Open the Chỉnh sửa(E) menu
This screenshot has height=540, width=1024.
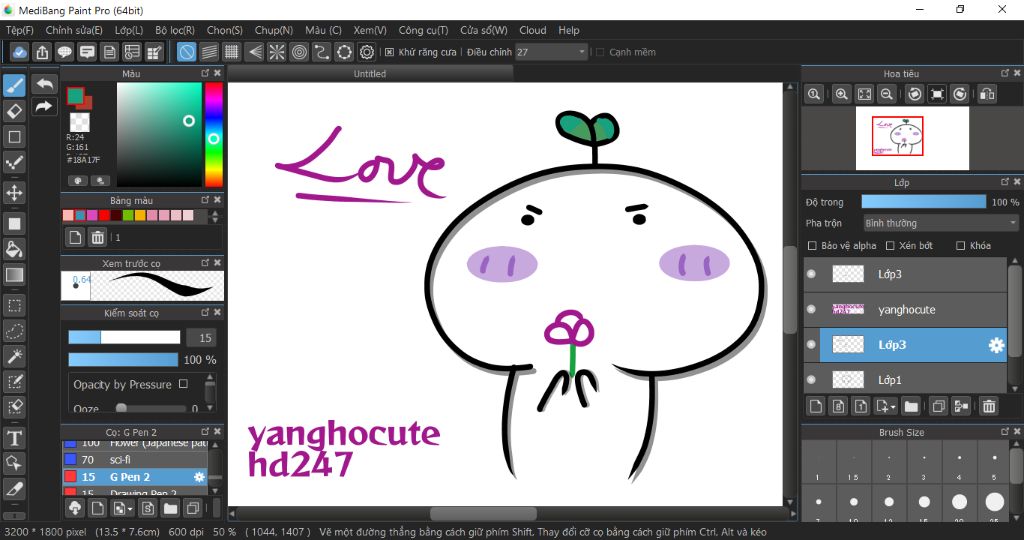click(x=74, y=30)
